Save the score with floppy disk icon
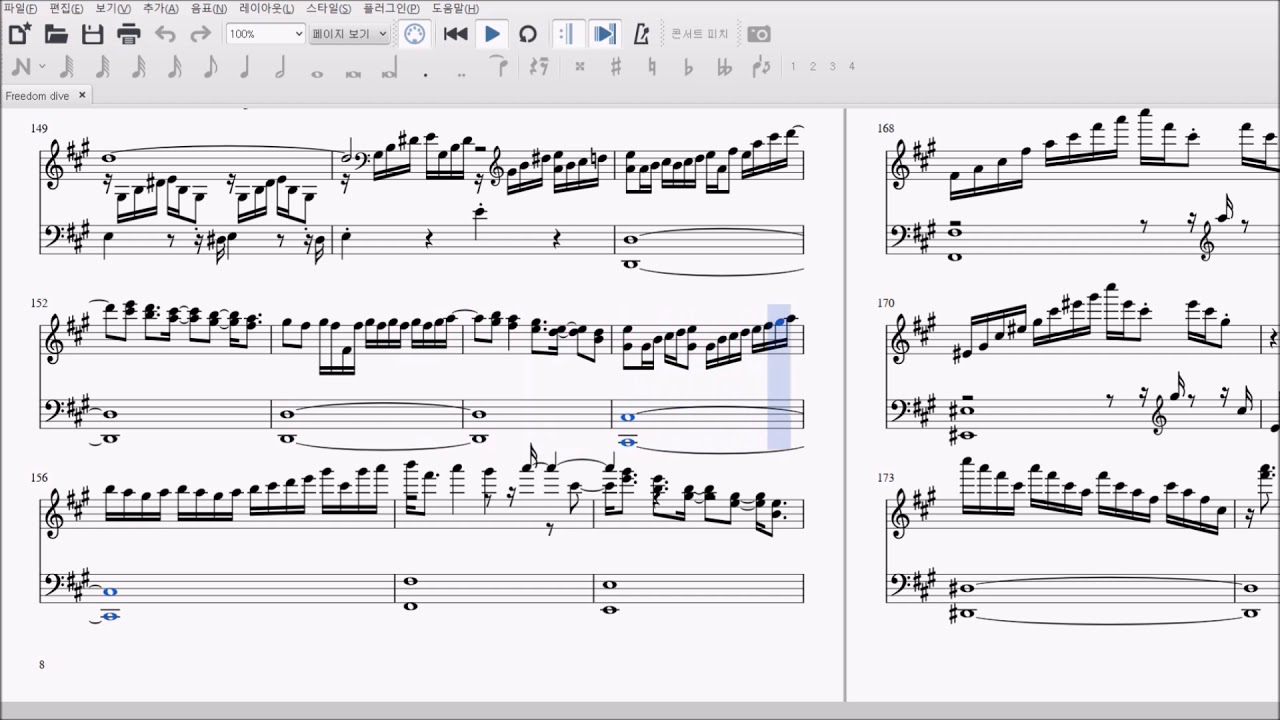This screenshot has height=720, width=1280. tap(92, 34)
